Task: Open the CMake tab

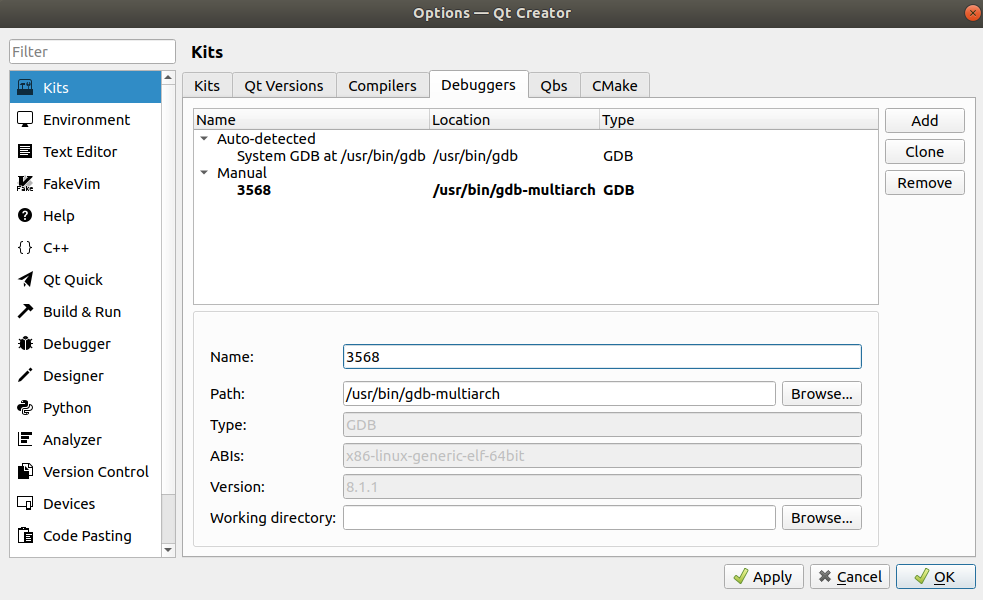Action: 614,86
